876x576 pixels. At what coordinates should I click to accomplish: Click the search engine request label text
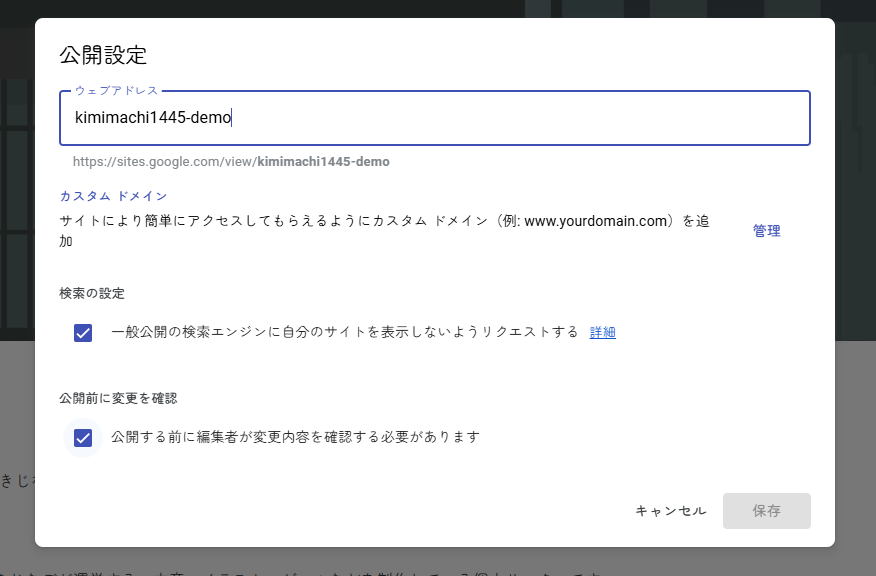point(344,332)
